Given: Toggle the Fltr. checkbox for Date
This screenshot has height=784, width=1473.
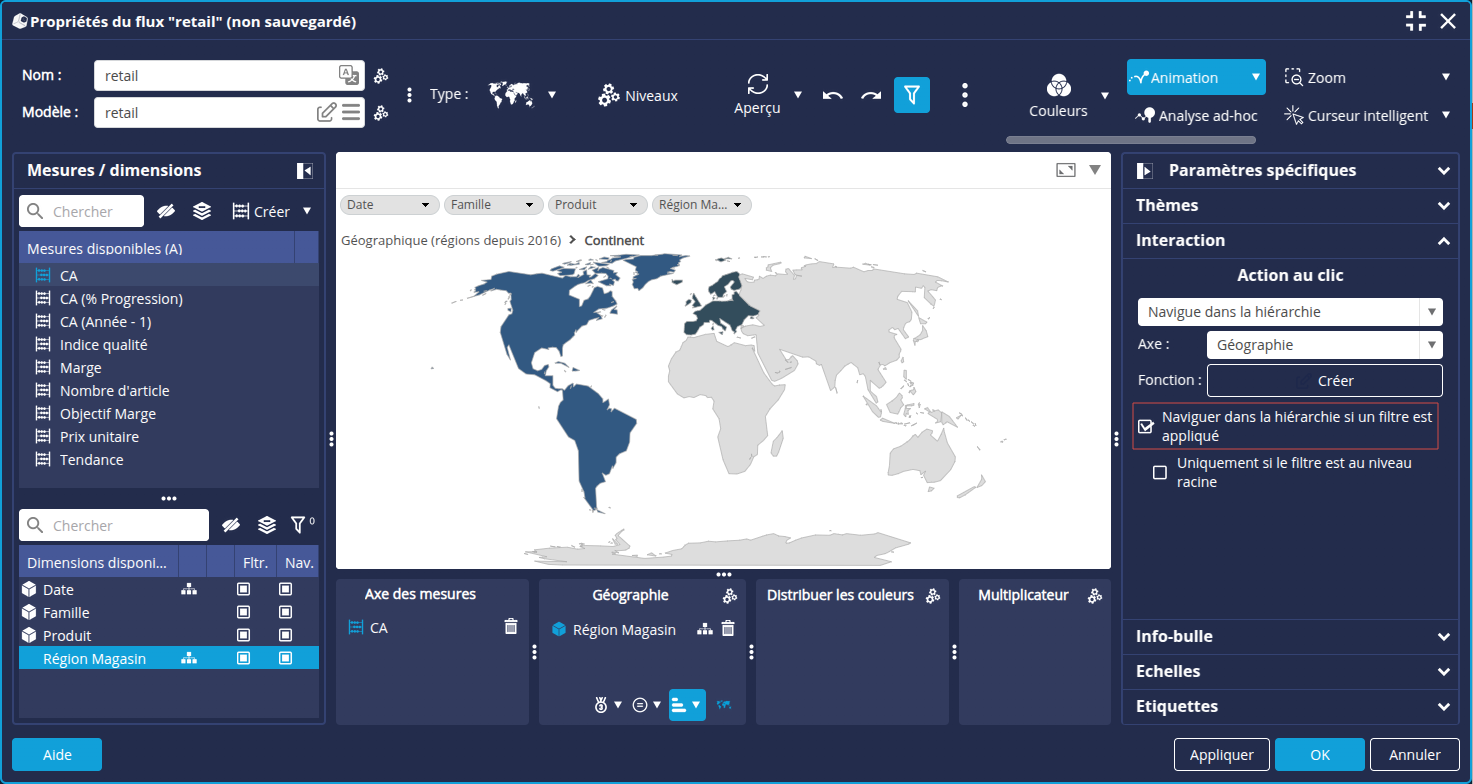Looking at the screenshot, I should (x=243, y=590).
